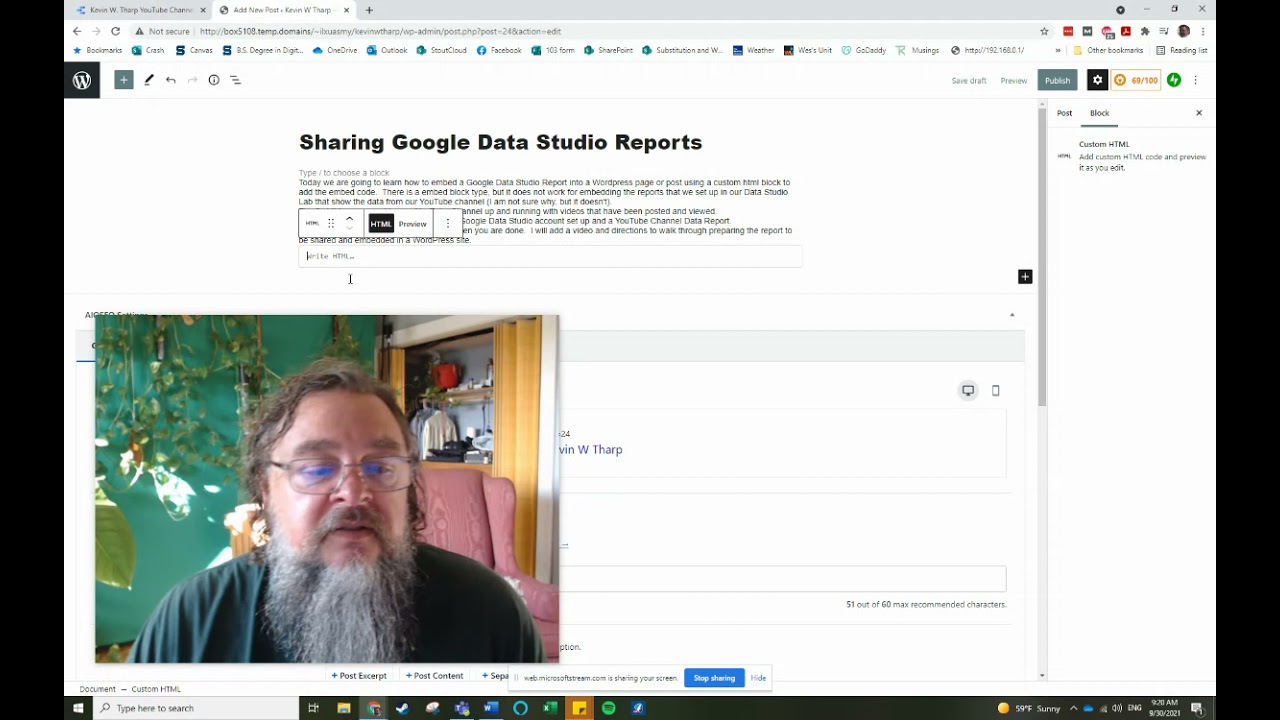The height and width of the screenshot is (720, 1280).
Task: Select the HTML view button
Action: point(381,224)
